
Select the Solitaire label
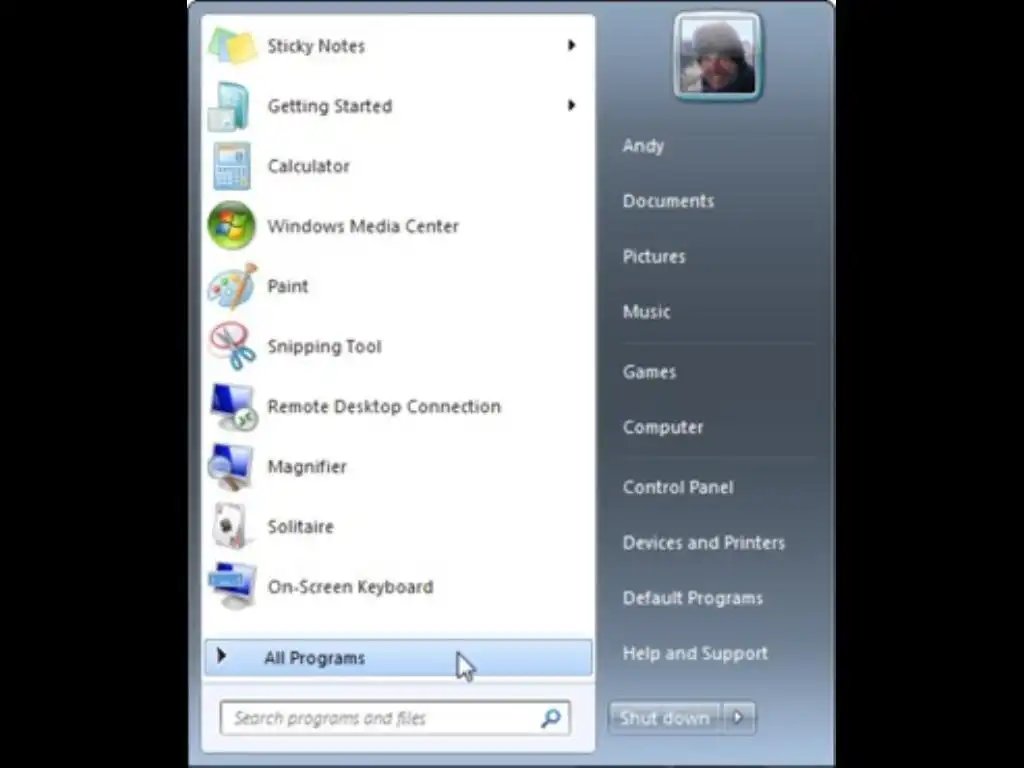[x=300, y=526]
